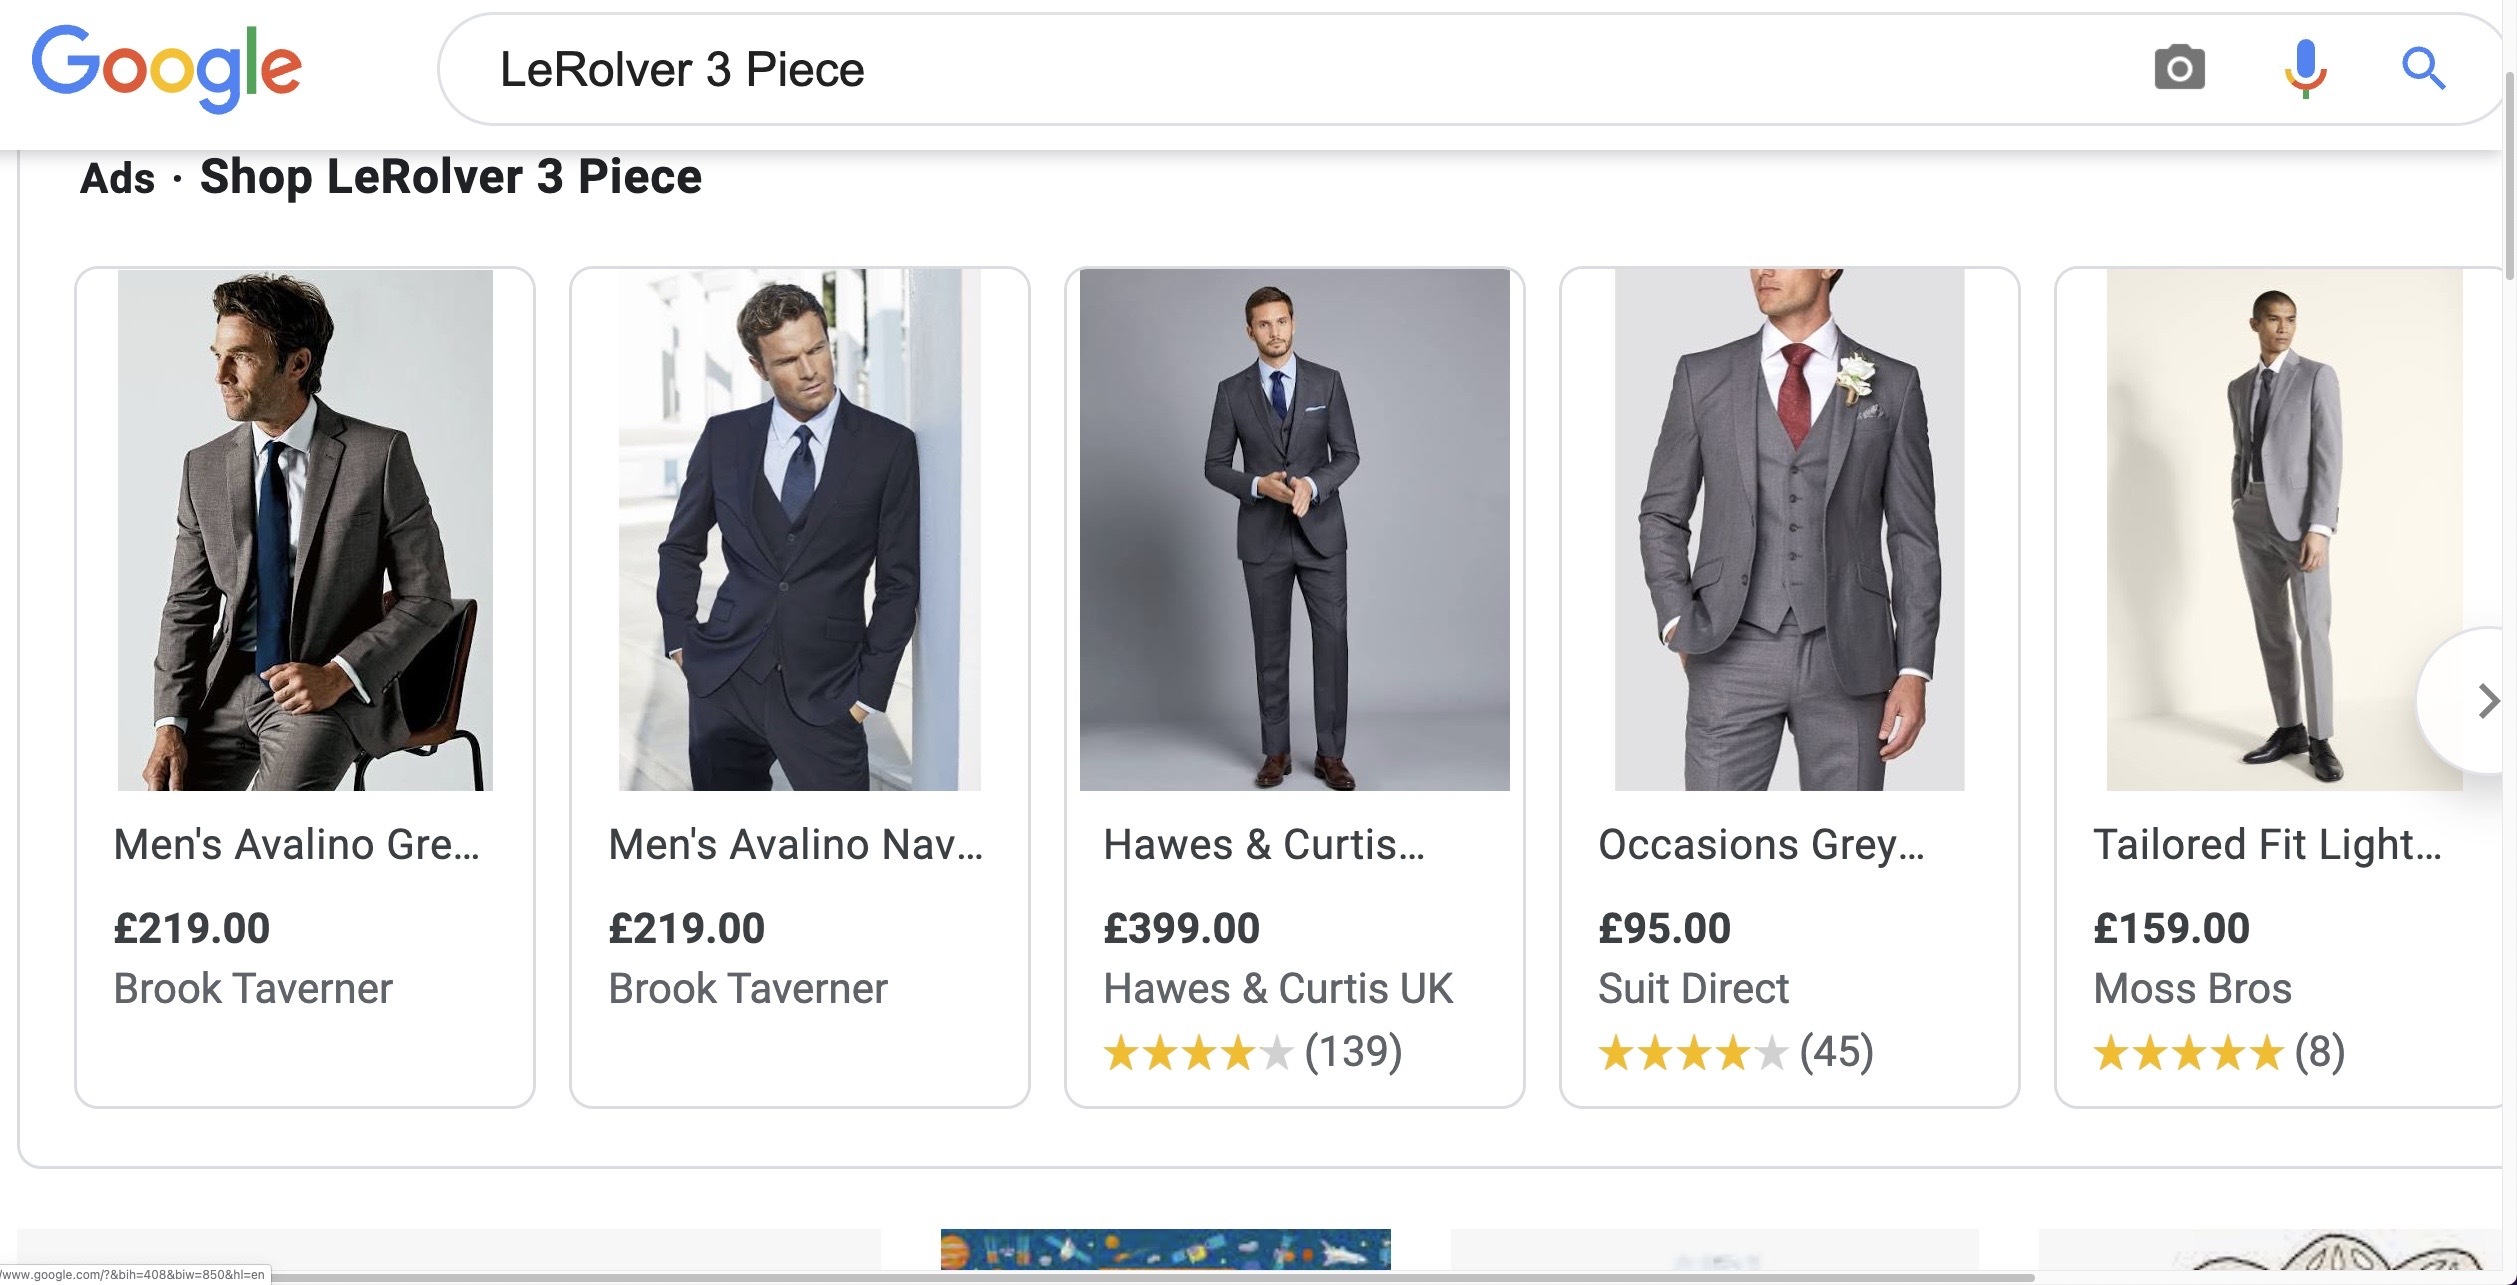Viewport: 2517px width, 1285px height.
Task: Open Men's Avalino Grey suit image
Action: click(x=305, y=530)
